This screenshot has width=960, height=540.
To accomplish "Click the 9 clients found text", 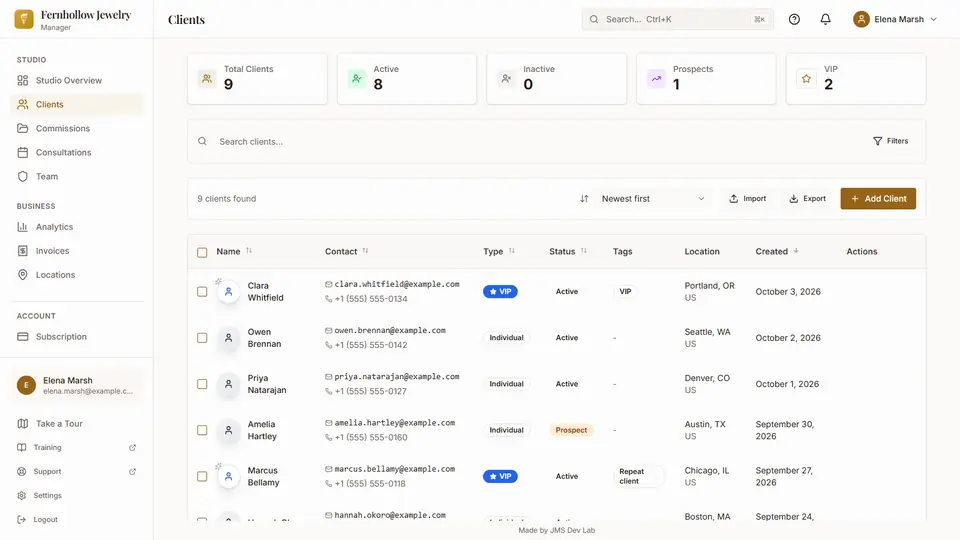I will point(227,198).
